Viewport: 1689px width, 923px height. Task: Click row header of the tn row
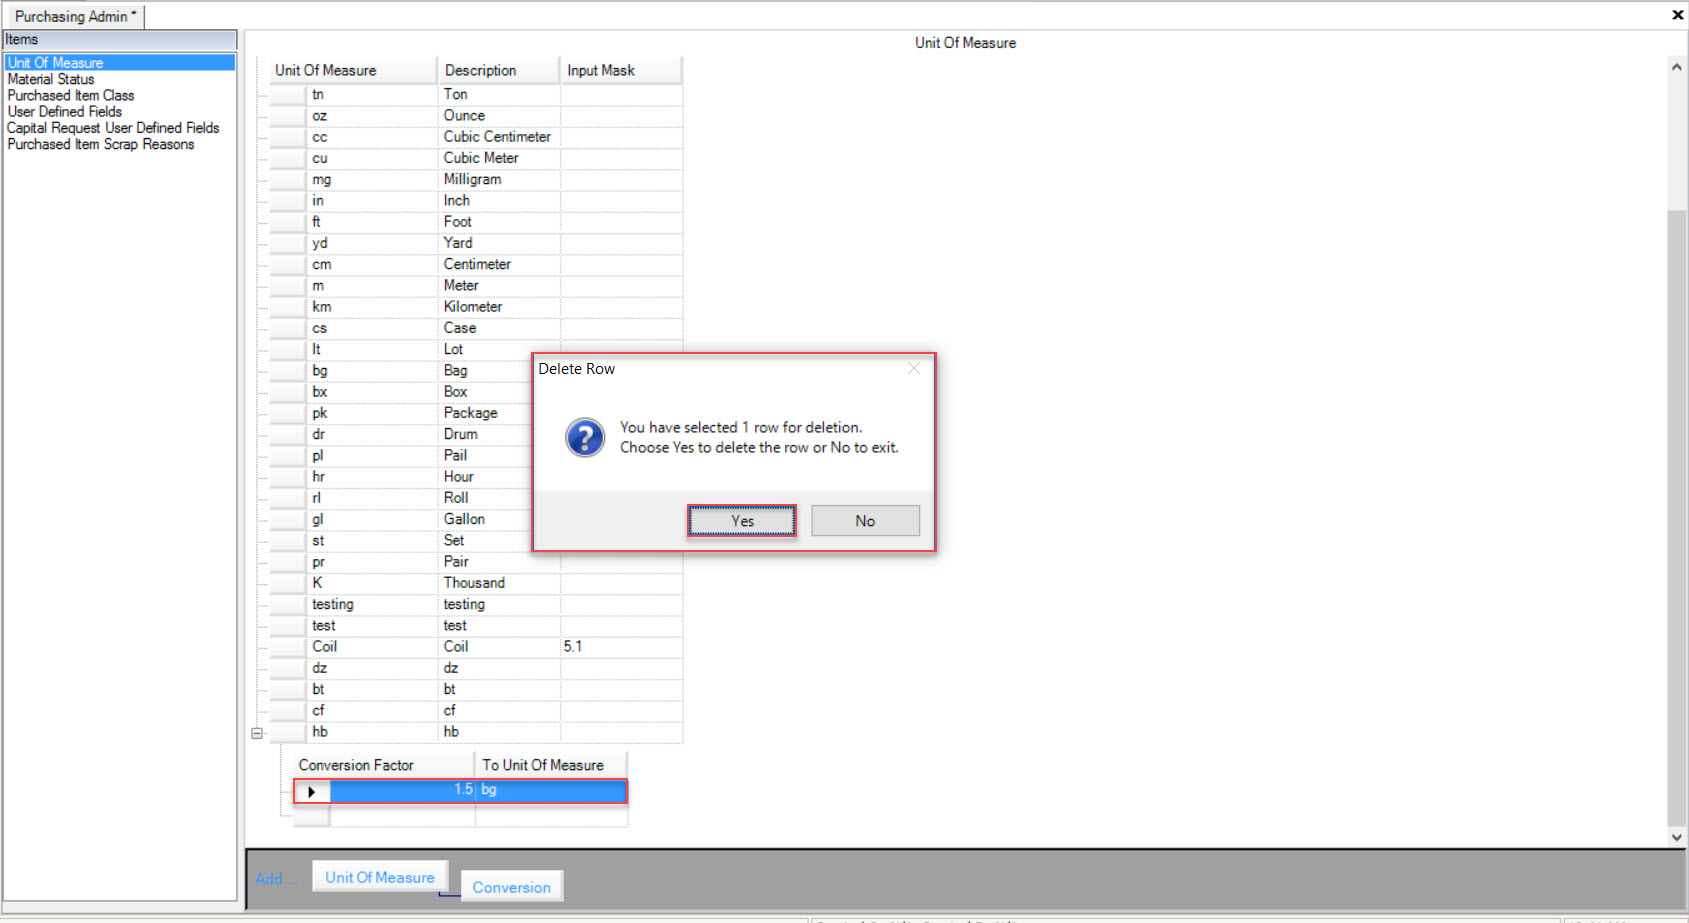288,94
